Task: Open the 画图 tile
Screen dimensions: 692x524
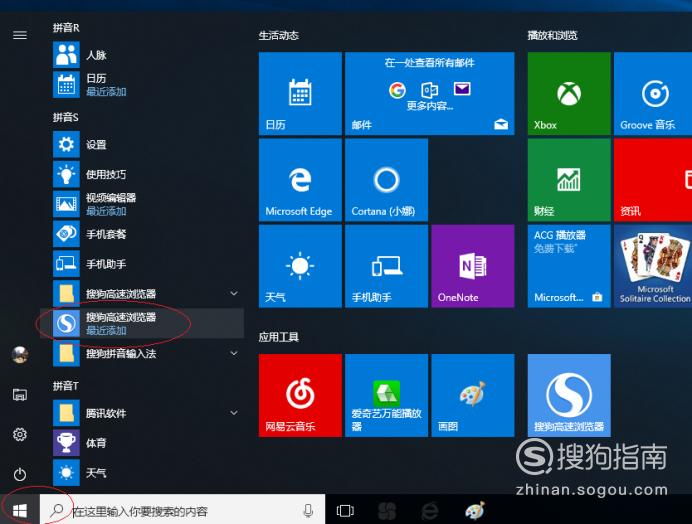Action: [473, 395]
